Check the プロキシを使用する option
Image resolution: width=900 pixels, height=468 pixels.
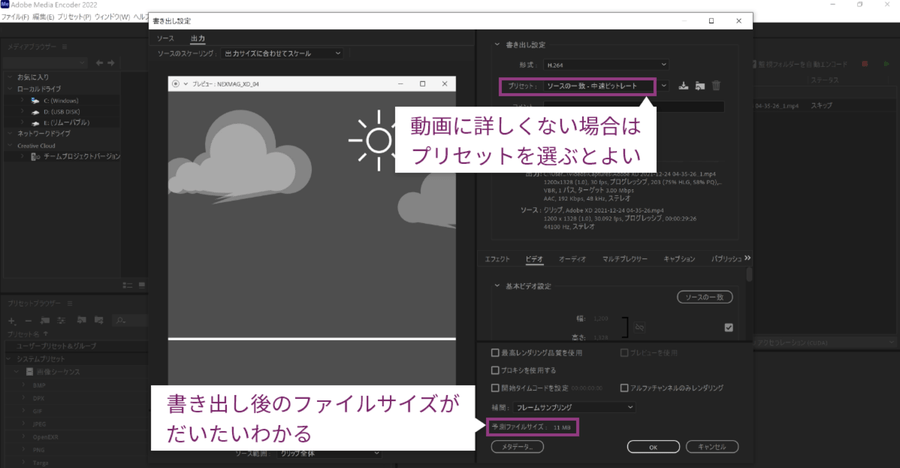click(495, 370)
